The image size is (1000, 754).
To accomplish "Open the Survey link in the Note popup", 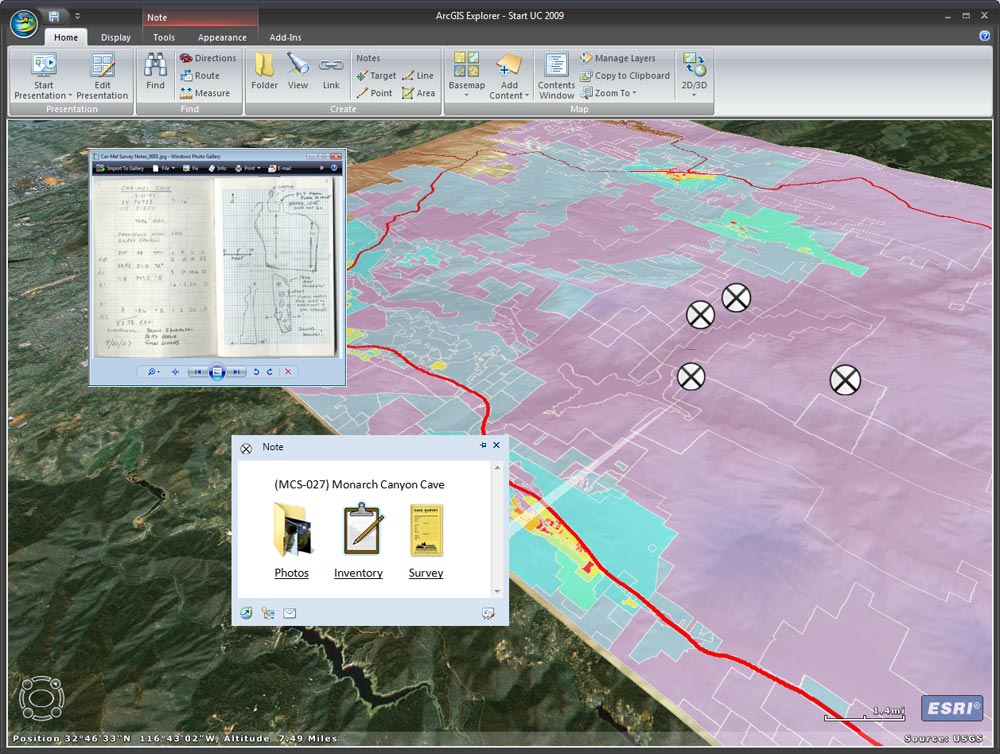I will (x=426, y=573).
